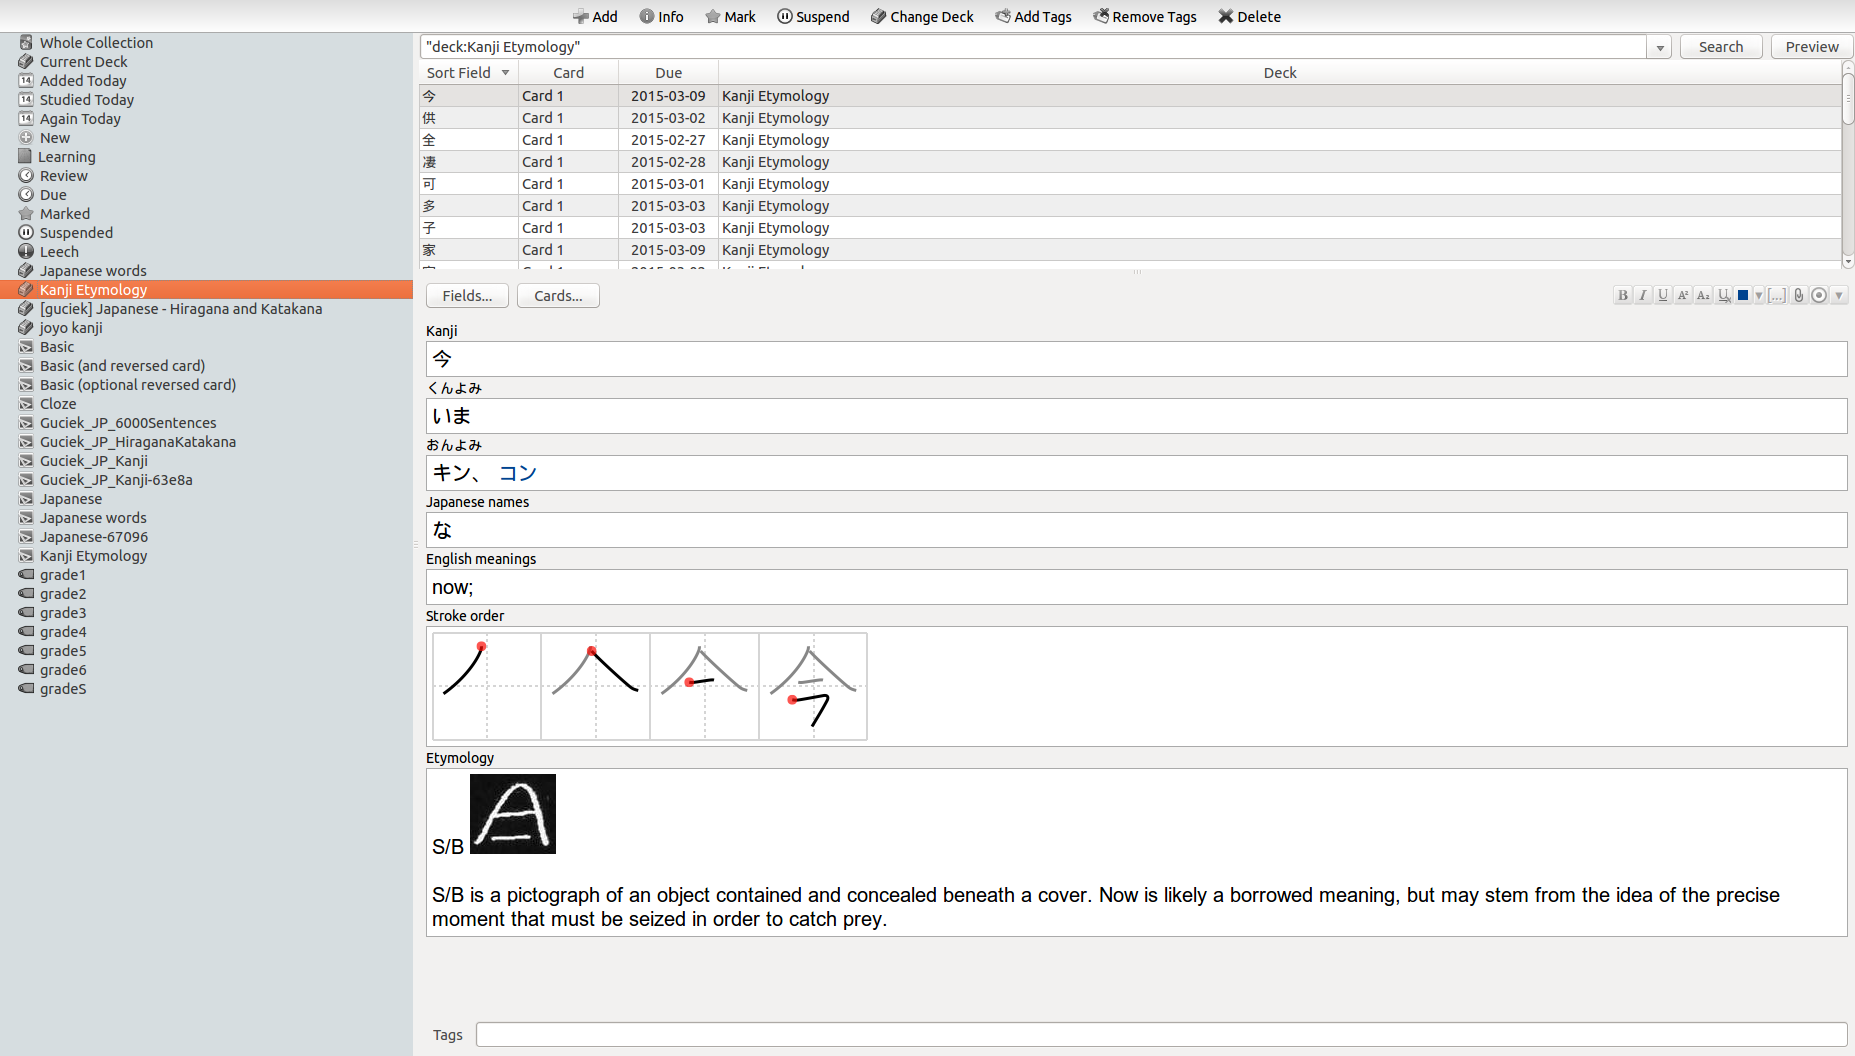Click Remove Tags in toolbar
The height and width of the screenshot is (1056, 1855).
tap(1145, 16)
